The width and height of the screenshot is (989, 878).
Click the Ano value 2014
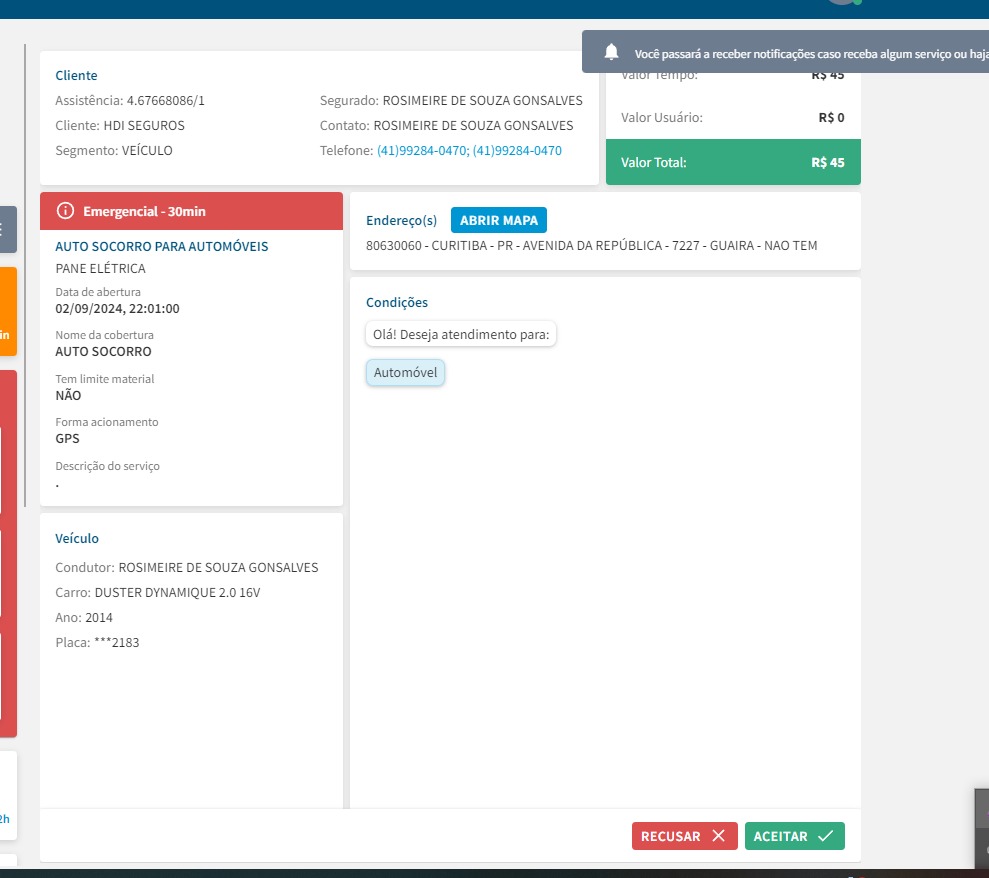point(98,618)
